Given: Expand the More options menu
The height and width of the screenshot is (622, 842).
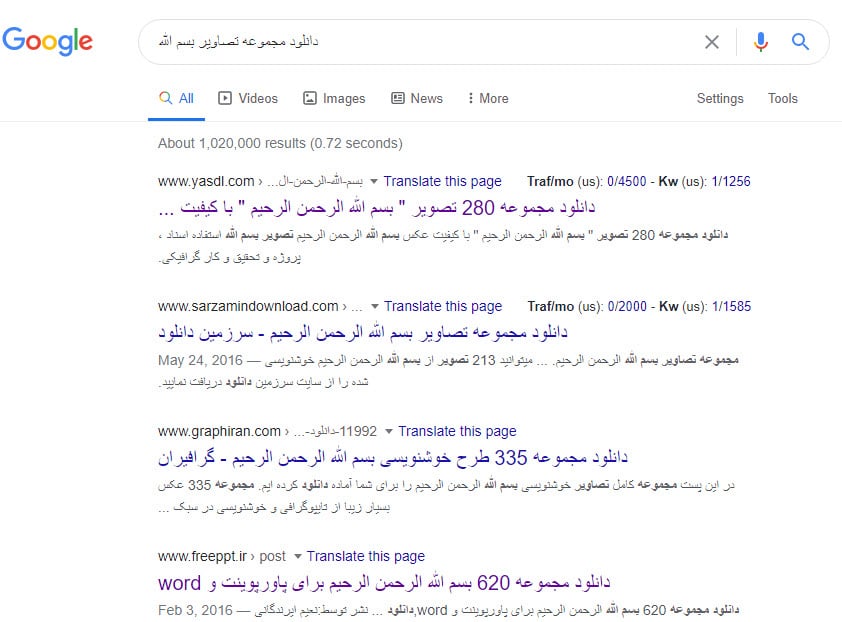Looking at the screenshot, I should click(x=487, y=98).
